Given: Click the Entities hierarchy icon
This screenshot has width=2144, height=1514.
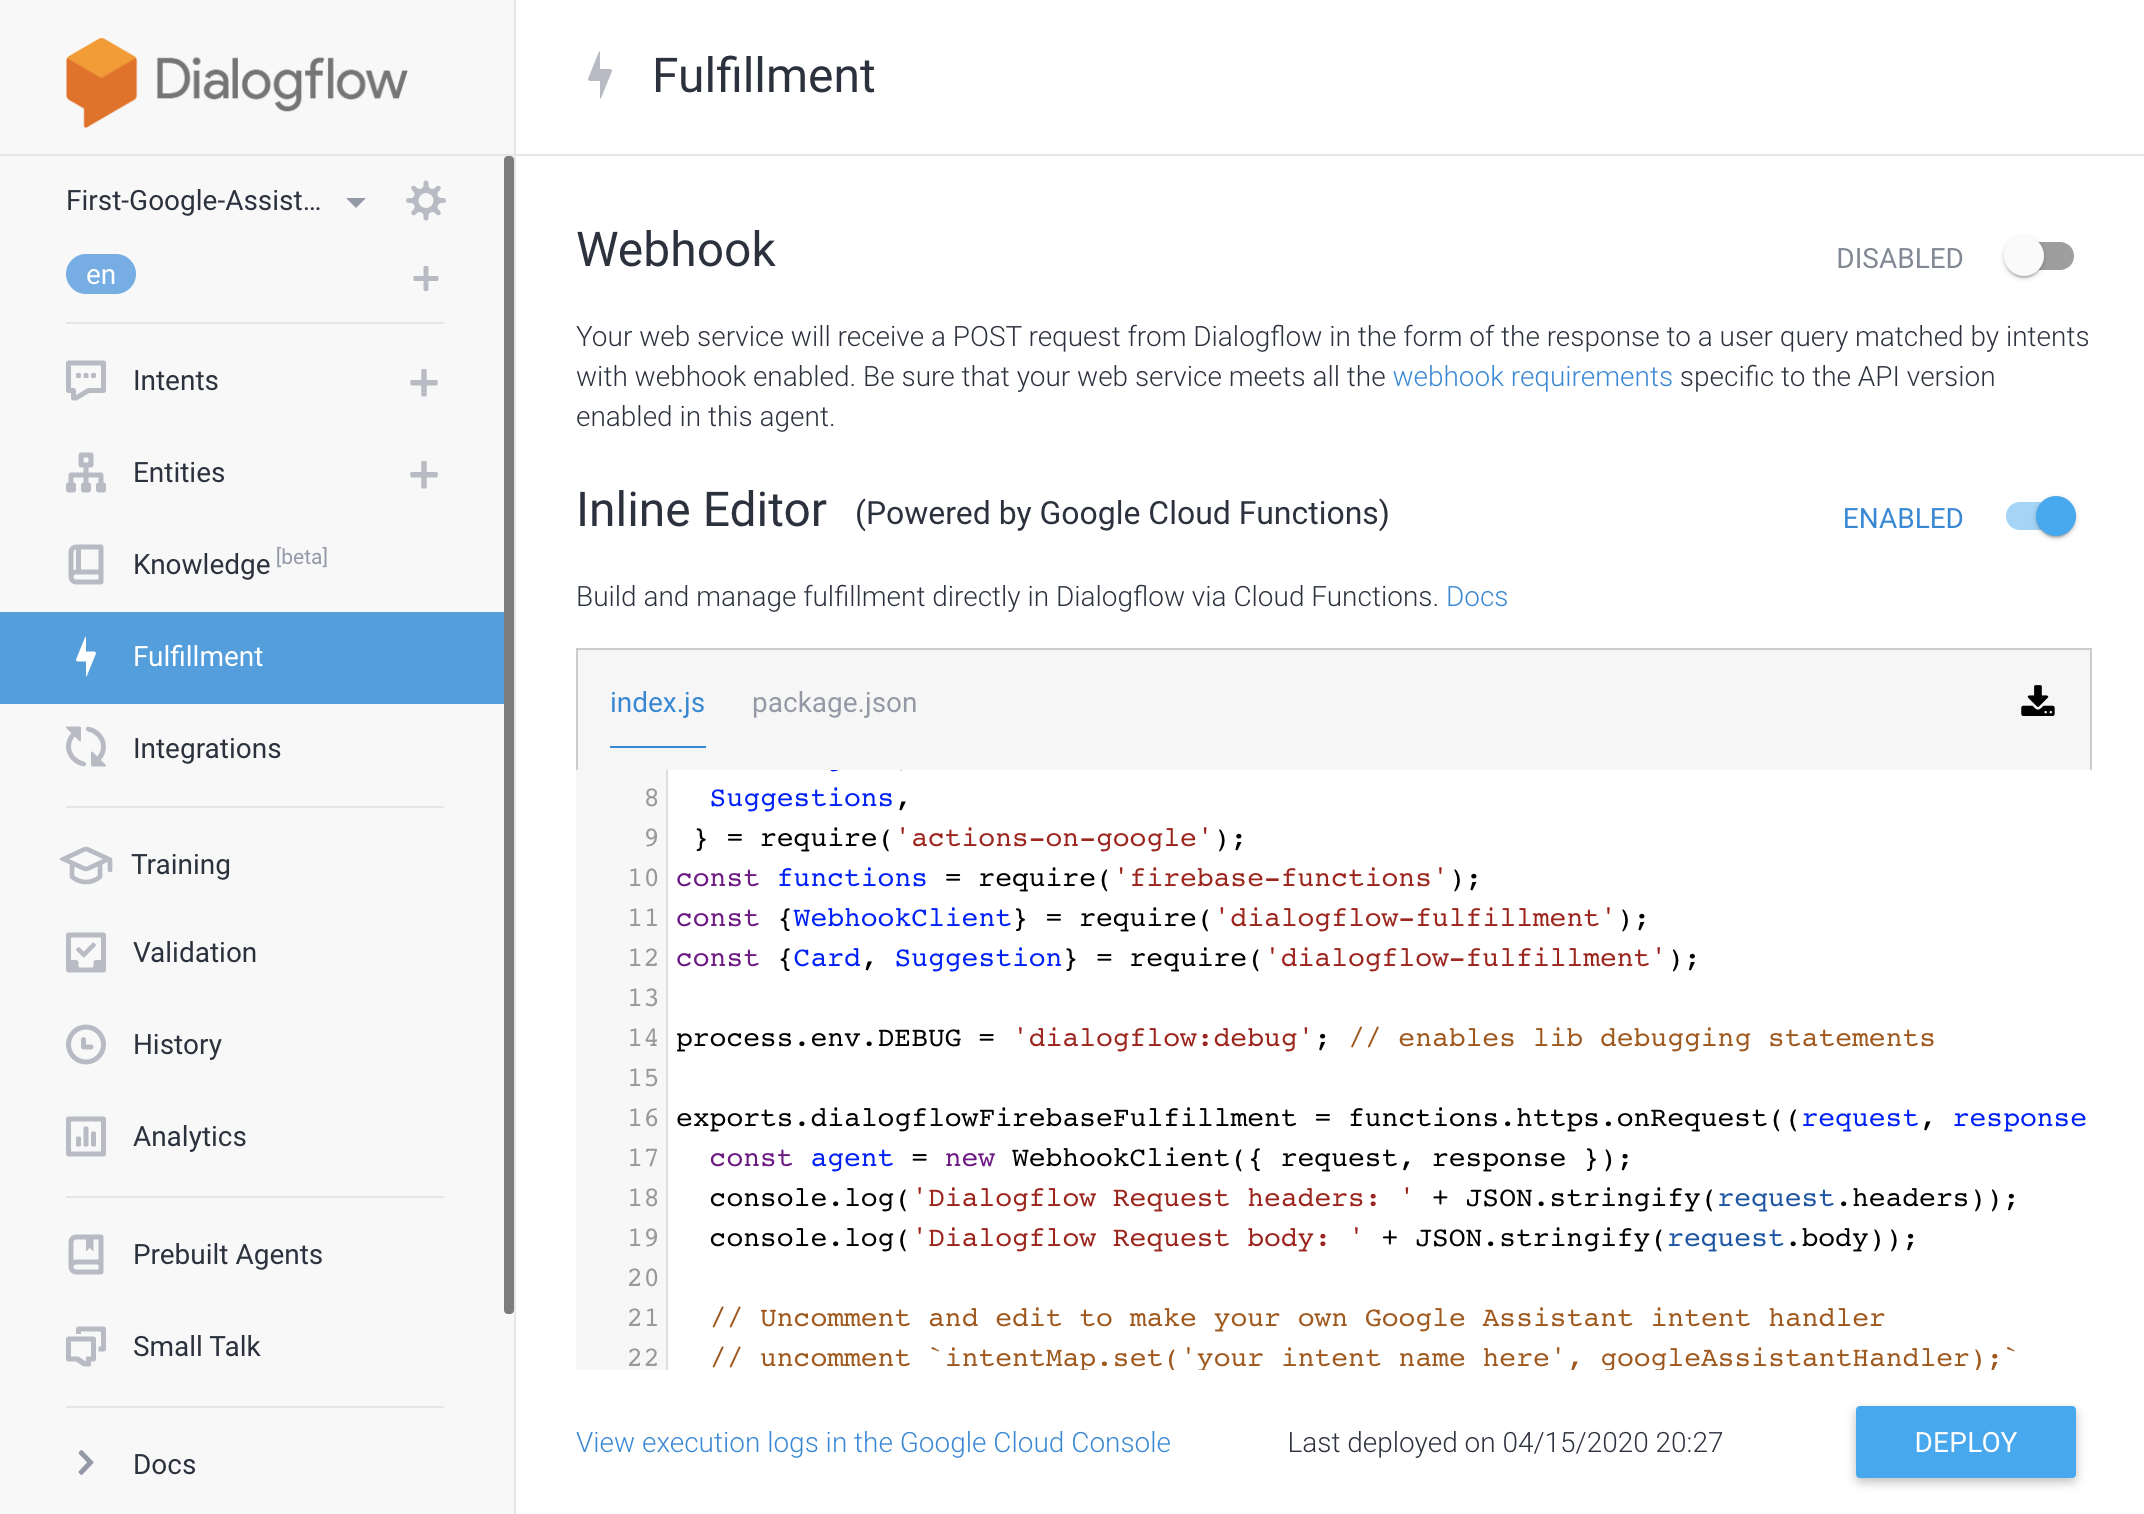Looking at the screenshot, I should click(x=86, y=473).
